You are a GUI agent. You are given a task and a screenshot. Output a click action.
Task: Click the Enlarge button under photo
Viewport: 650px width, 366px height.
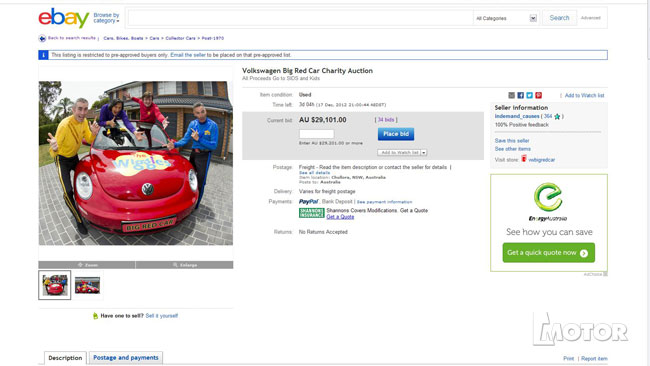[x=184, y=265]
